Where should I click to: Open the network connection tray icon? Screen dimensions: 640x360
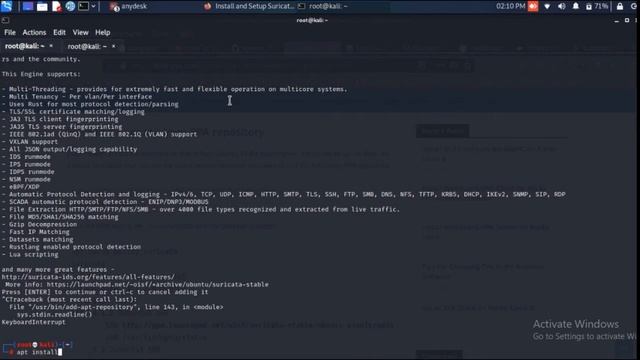(547, 7)
